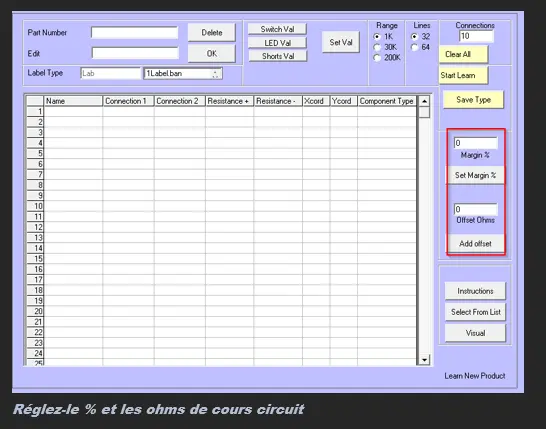Select row 24 header in table
Viewport: 546px width, 429px height.
(35, 353)
